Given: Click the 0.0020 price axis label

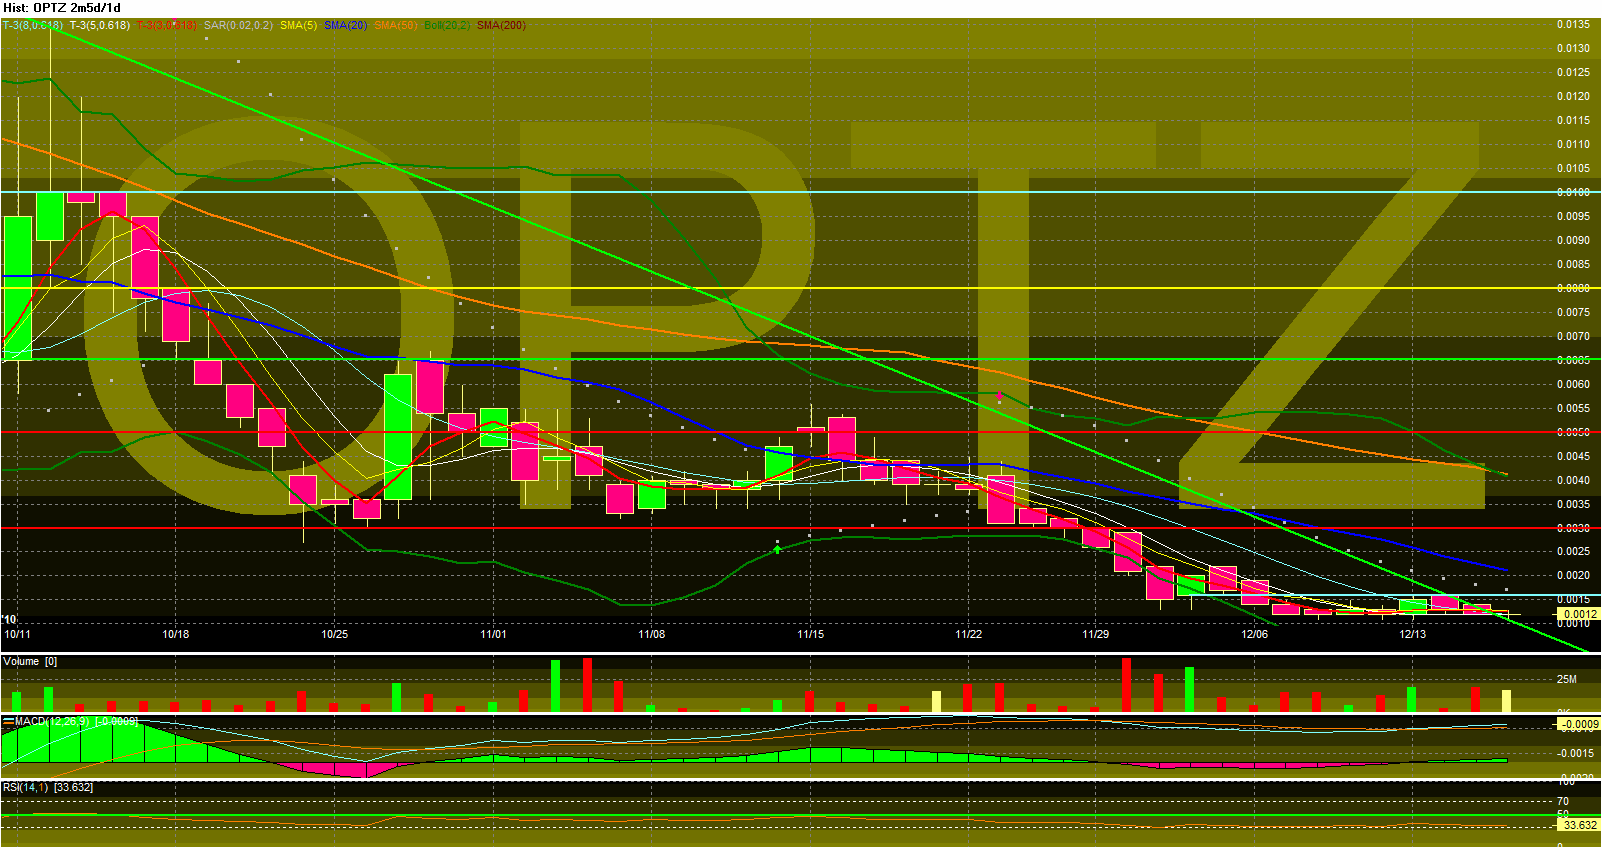Looking at the screenshot, I should click(1573, 575).
